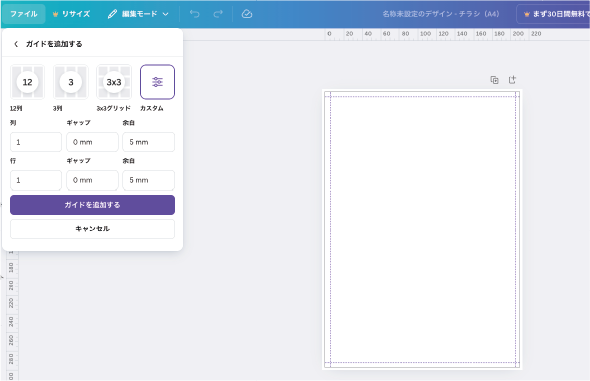Viewport: 590px width, 381px height.
Task: Click the crown icon beside リサイズ
Action: [55, 14]
